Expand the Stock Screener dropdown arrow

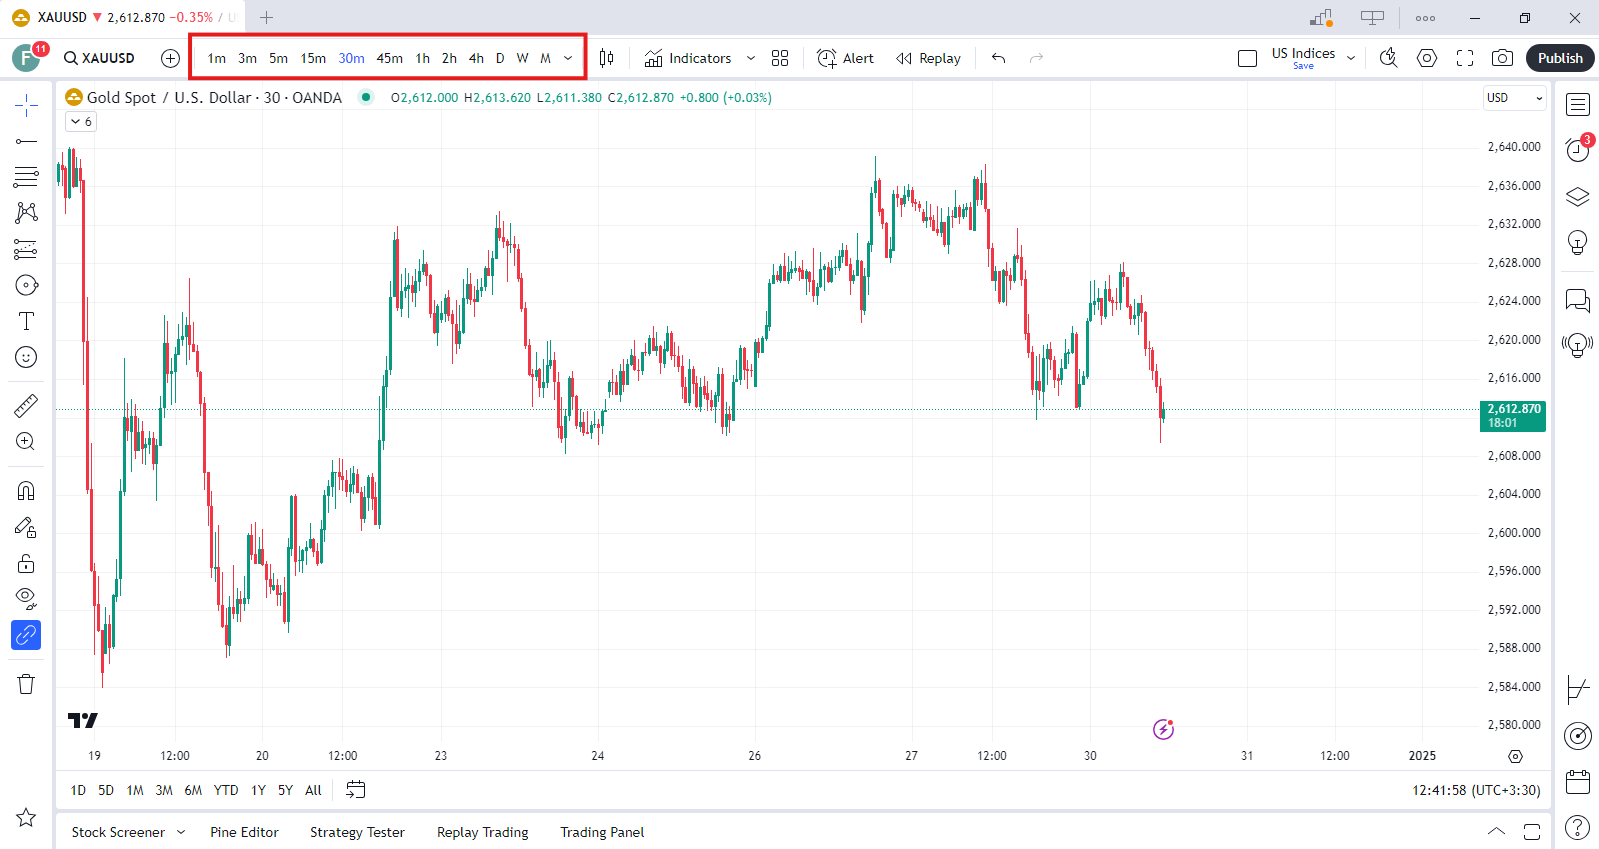pyautogui.click(x=181, y=832)
